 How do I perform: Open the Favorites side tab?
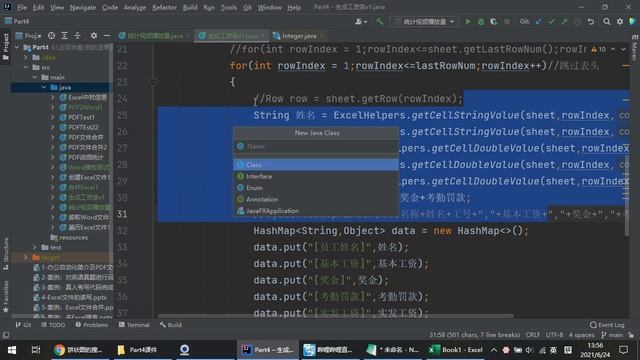(x=5, y=296)
